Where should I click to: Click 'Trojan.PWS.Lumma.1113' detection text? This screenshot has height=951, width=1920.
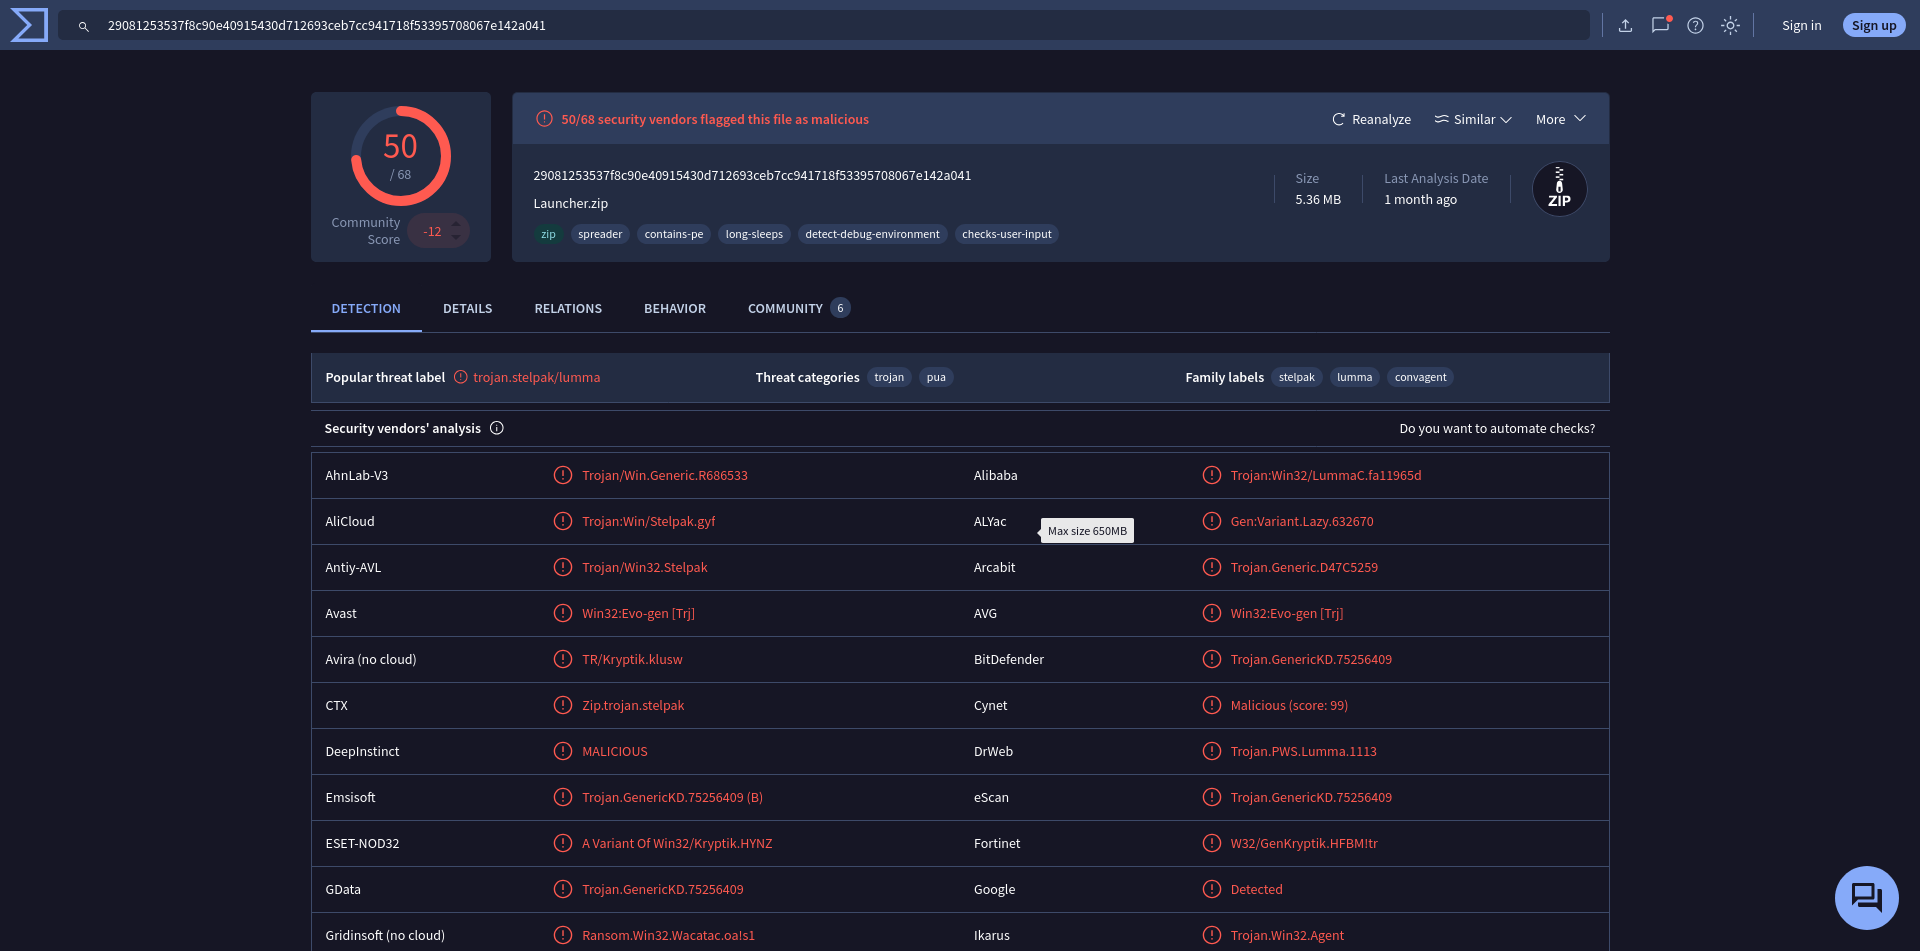point(1304,751)
